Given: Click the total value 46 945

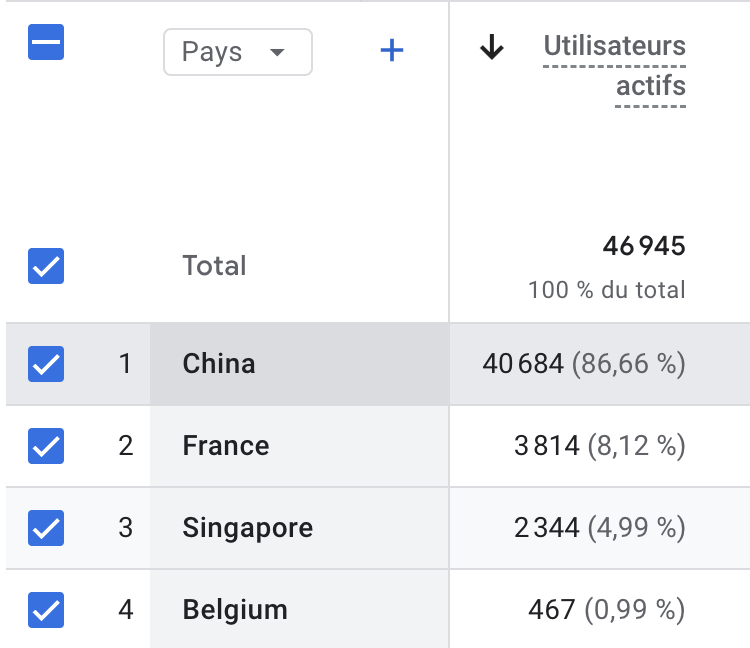Looking at the screenshot, I should [644, 246].
